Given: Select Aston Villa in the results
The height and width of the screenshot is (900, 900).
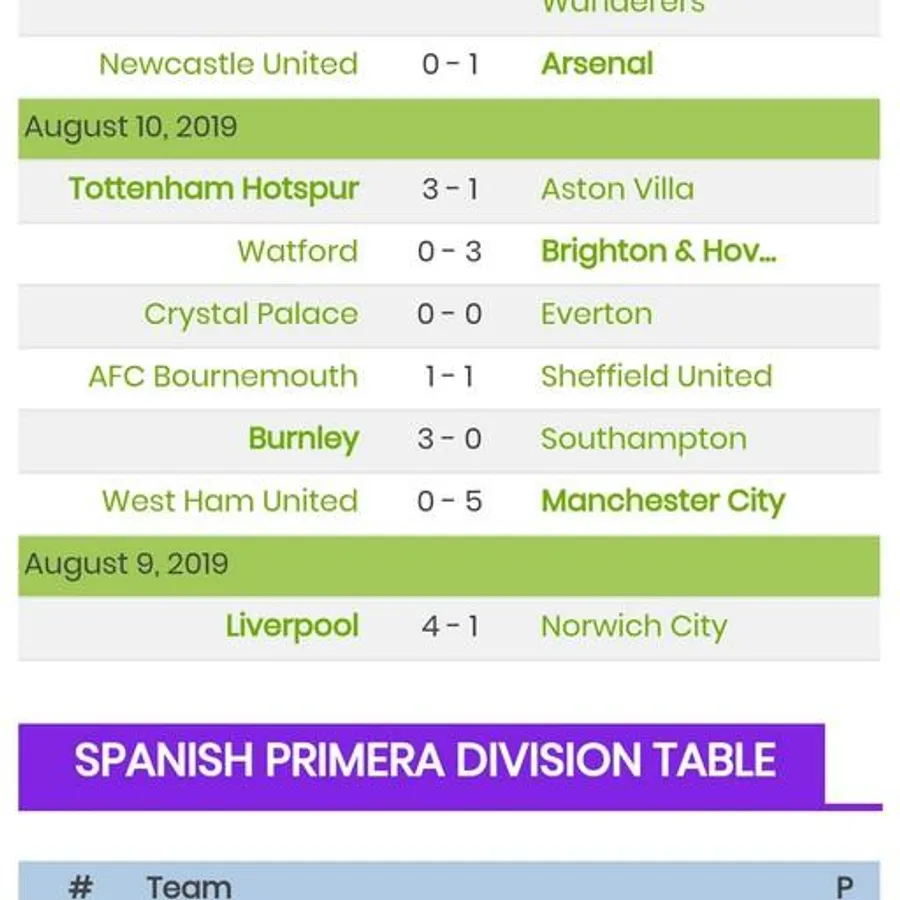Looking at the screenshot, I should tap(617, 189).
